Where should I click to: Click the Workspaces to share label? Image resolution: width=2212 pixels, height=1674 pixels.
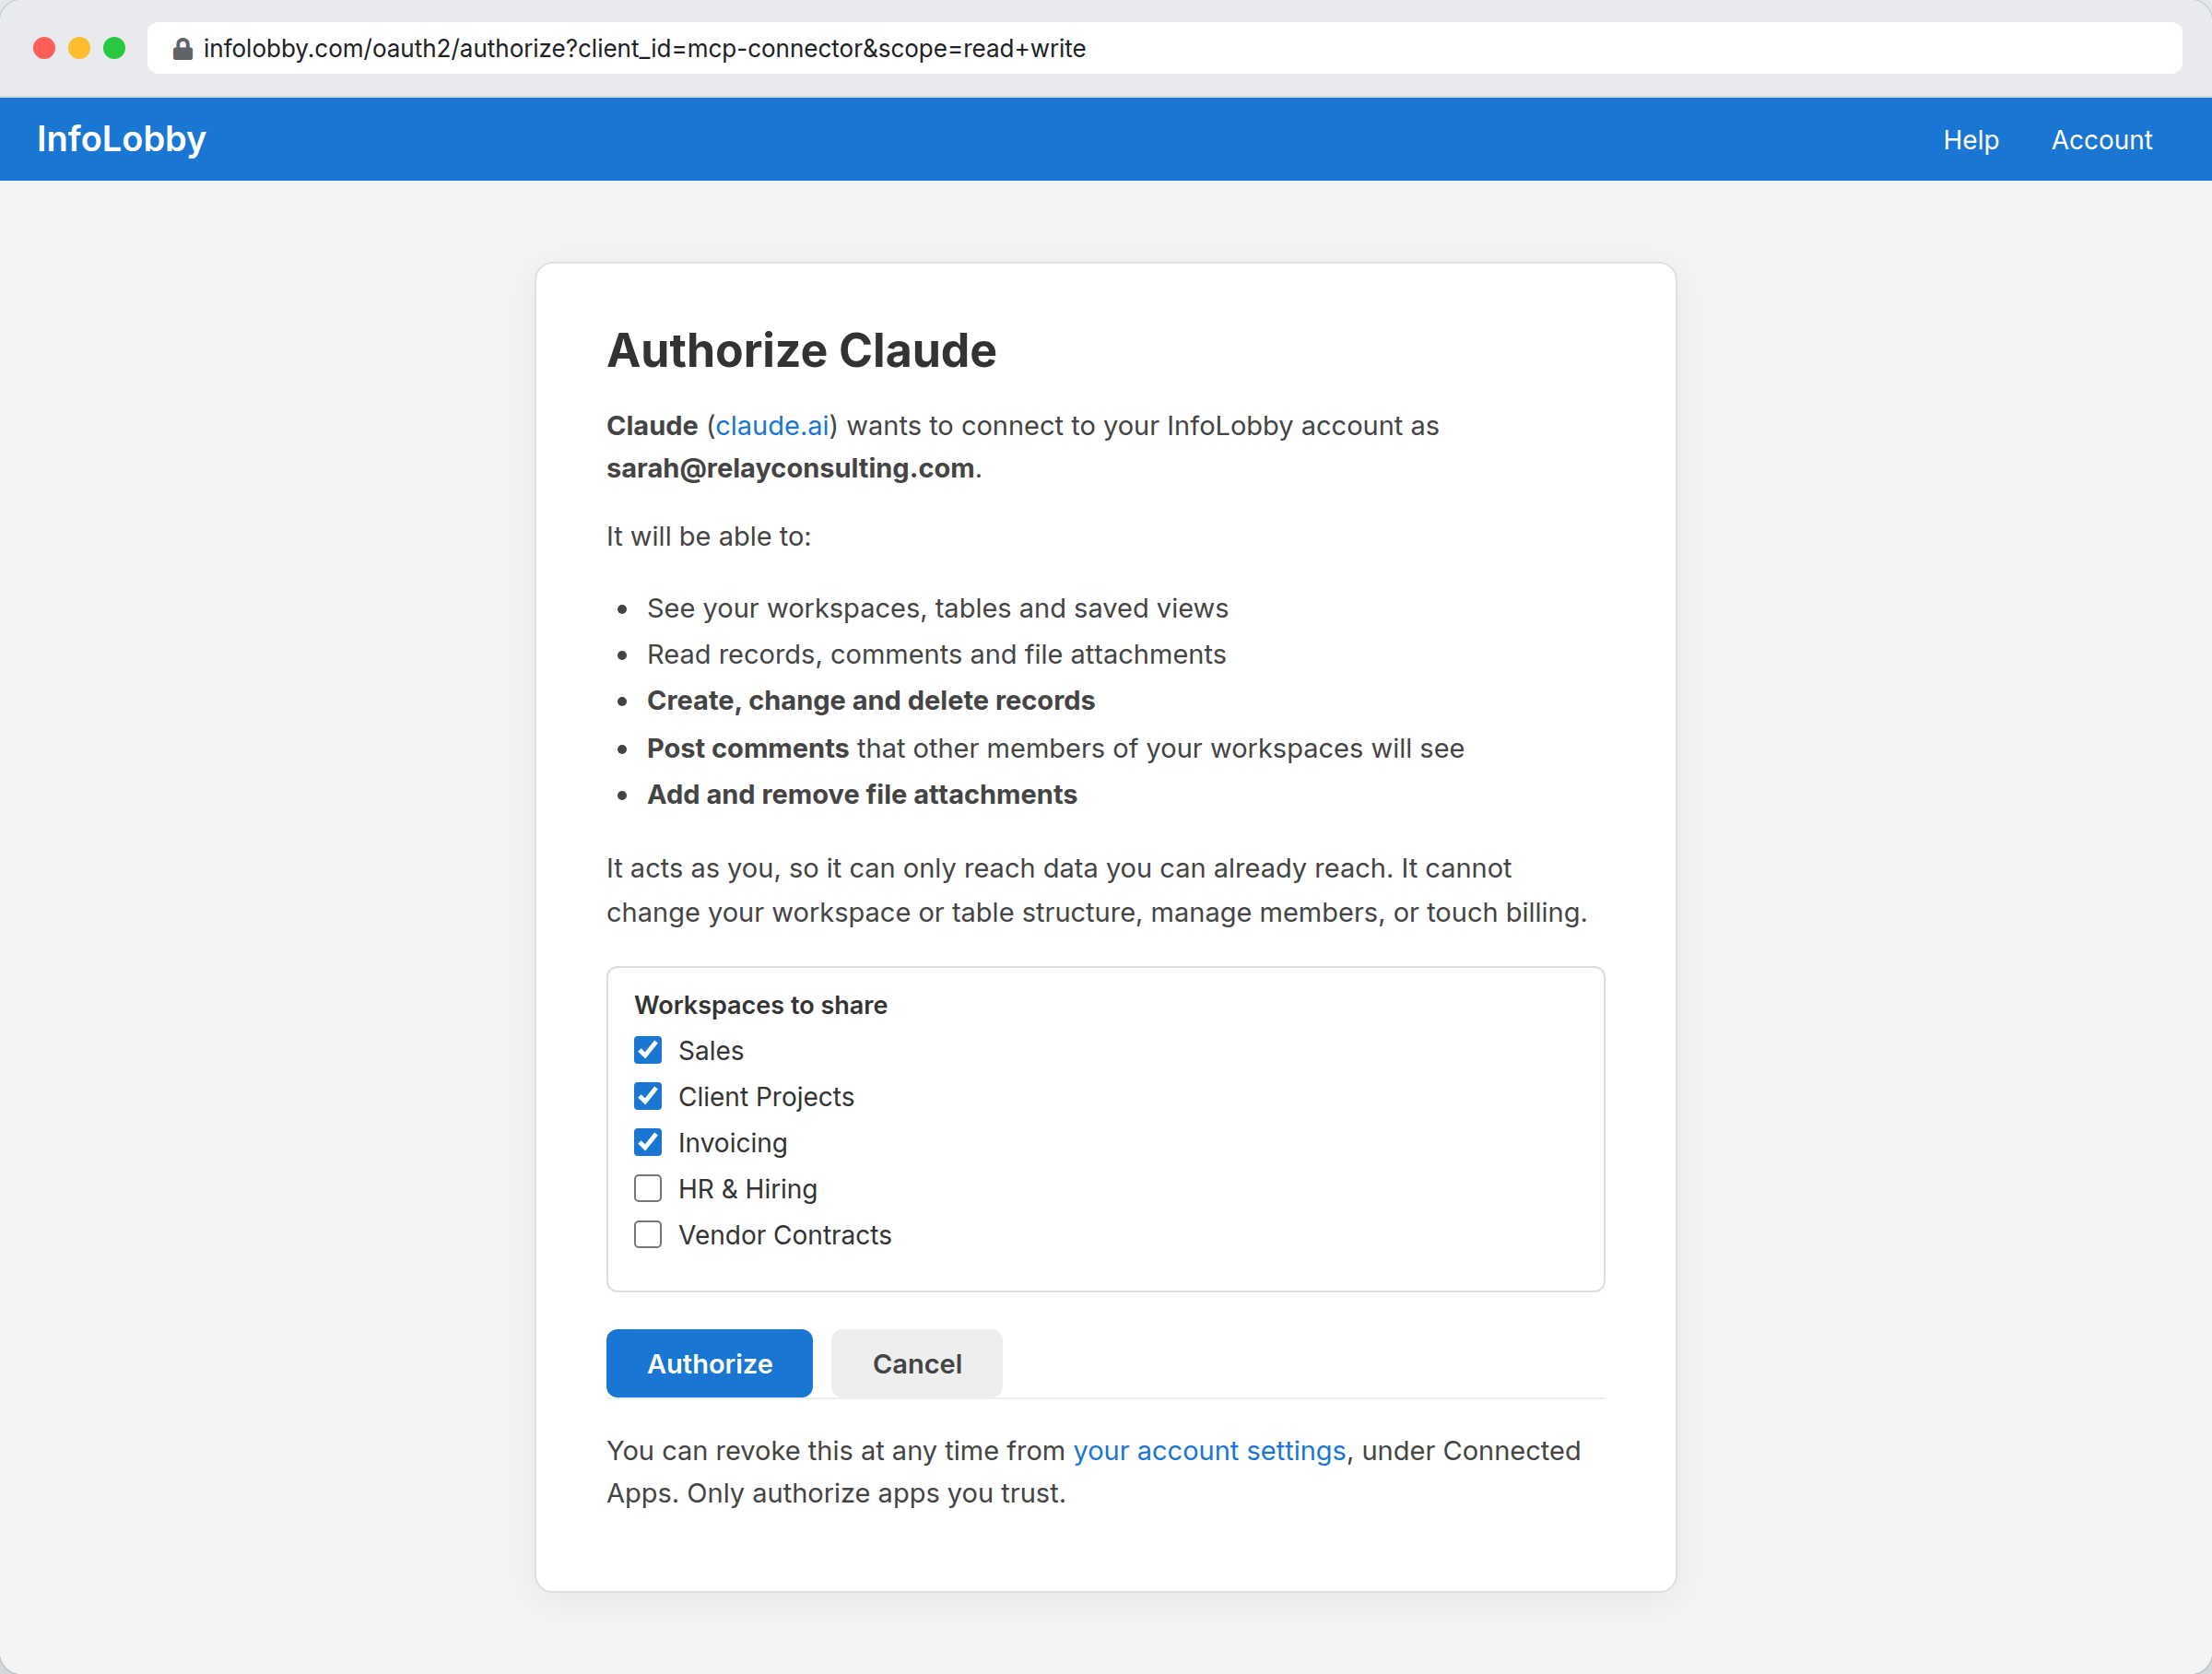761,1005
